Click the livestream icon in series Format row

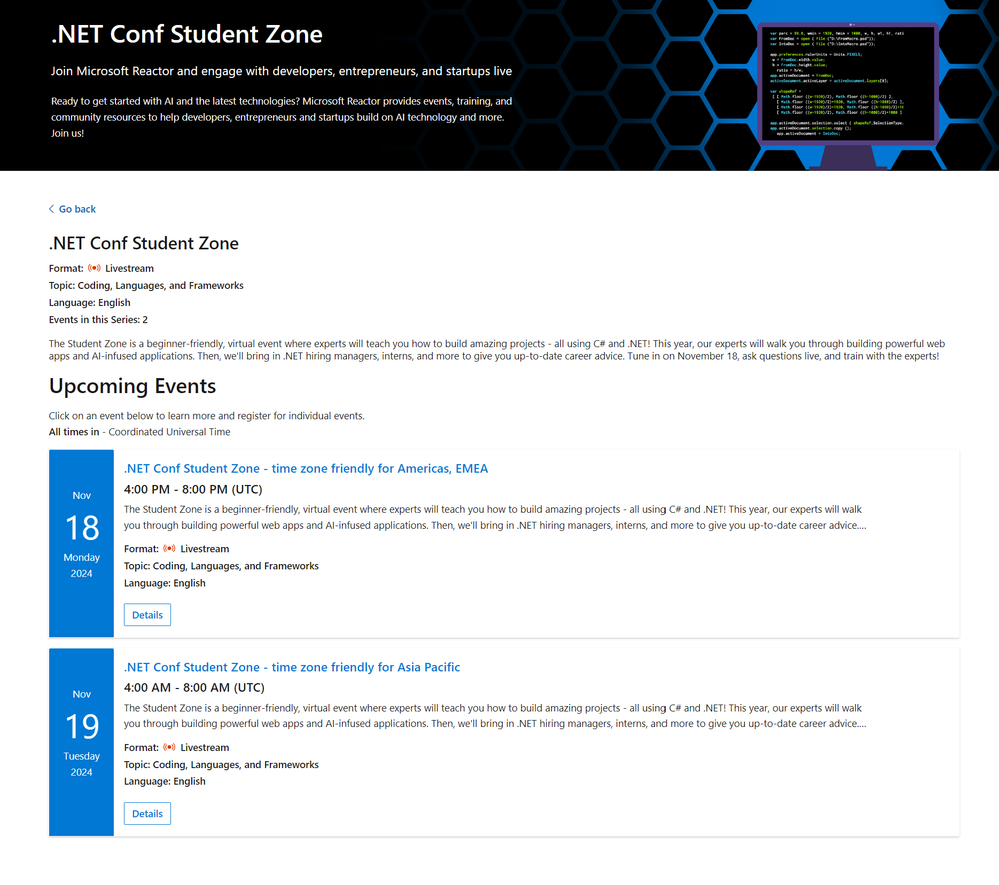point(94,268)
